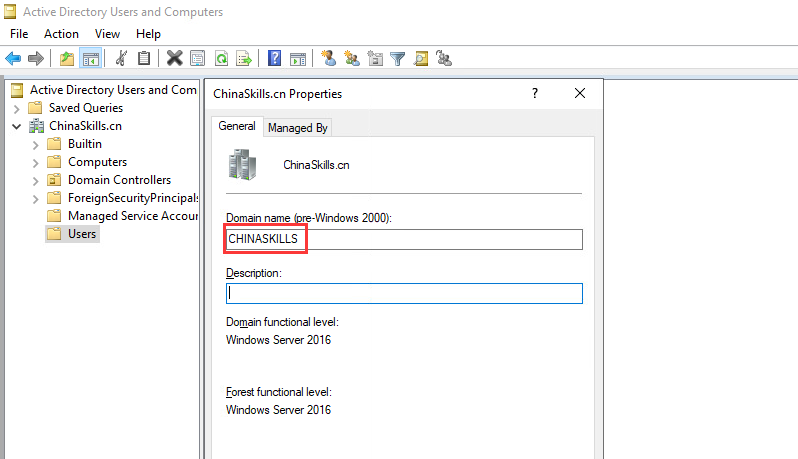Close the ChinaSkills.cn Properties dialog
This screenshot has height=459, width=798.
(580, 93)
